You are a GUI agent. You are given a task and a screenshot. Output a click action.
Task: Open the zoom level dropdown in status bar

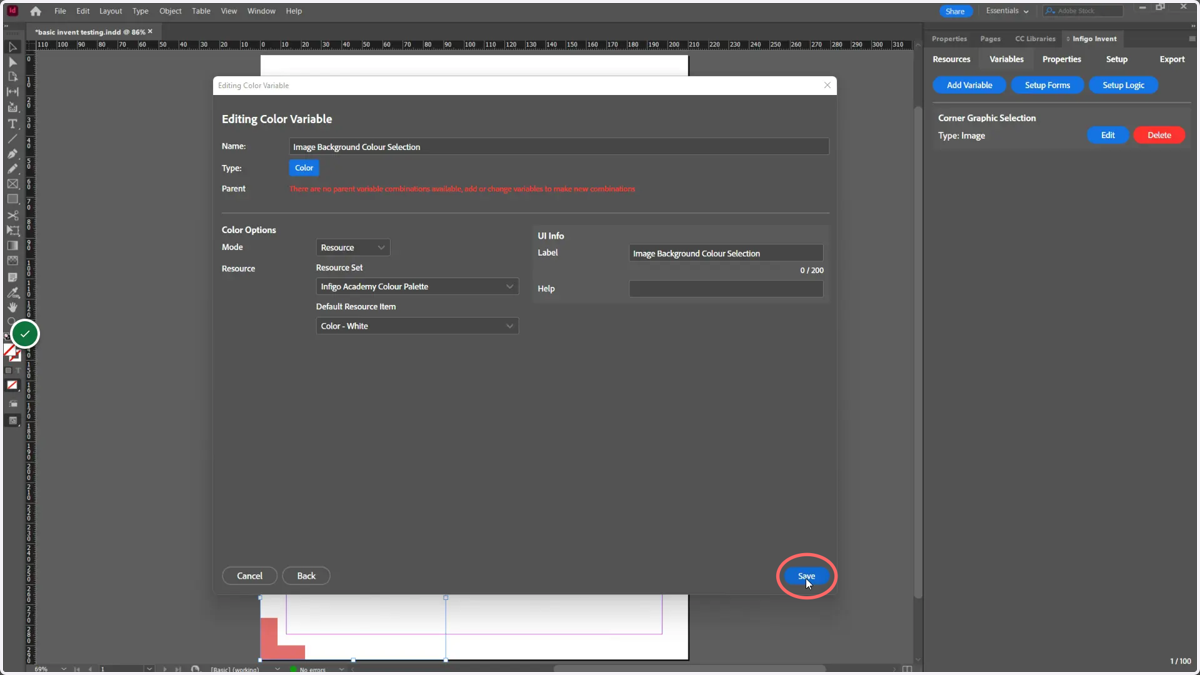63,669
